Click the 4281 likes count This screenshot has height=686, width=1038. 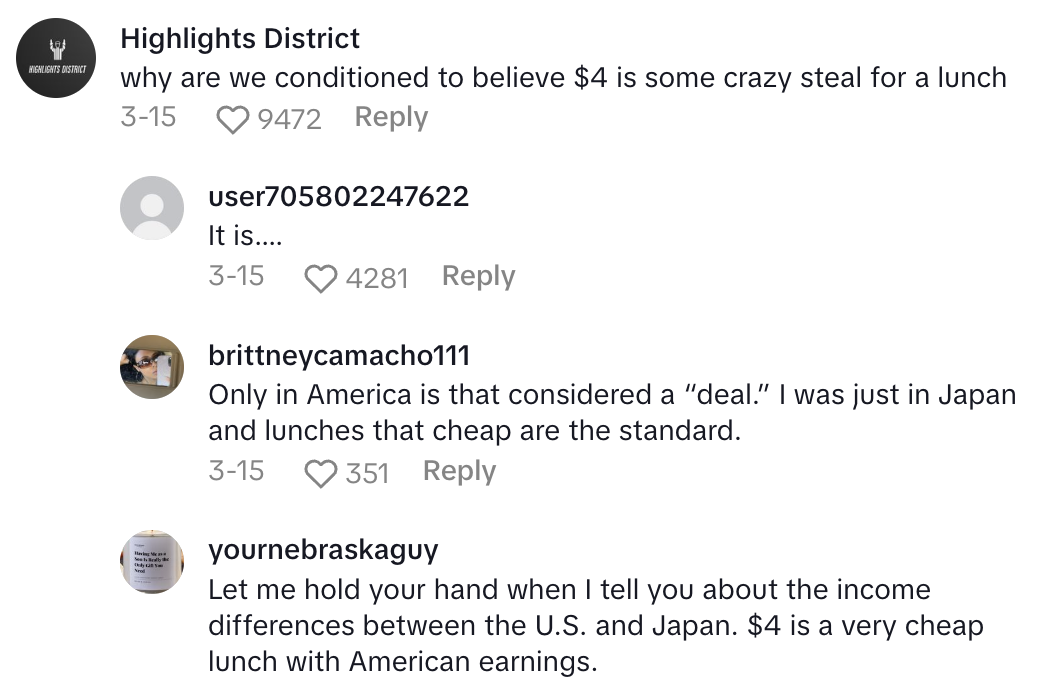(x=377, y=278)
